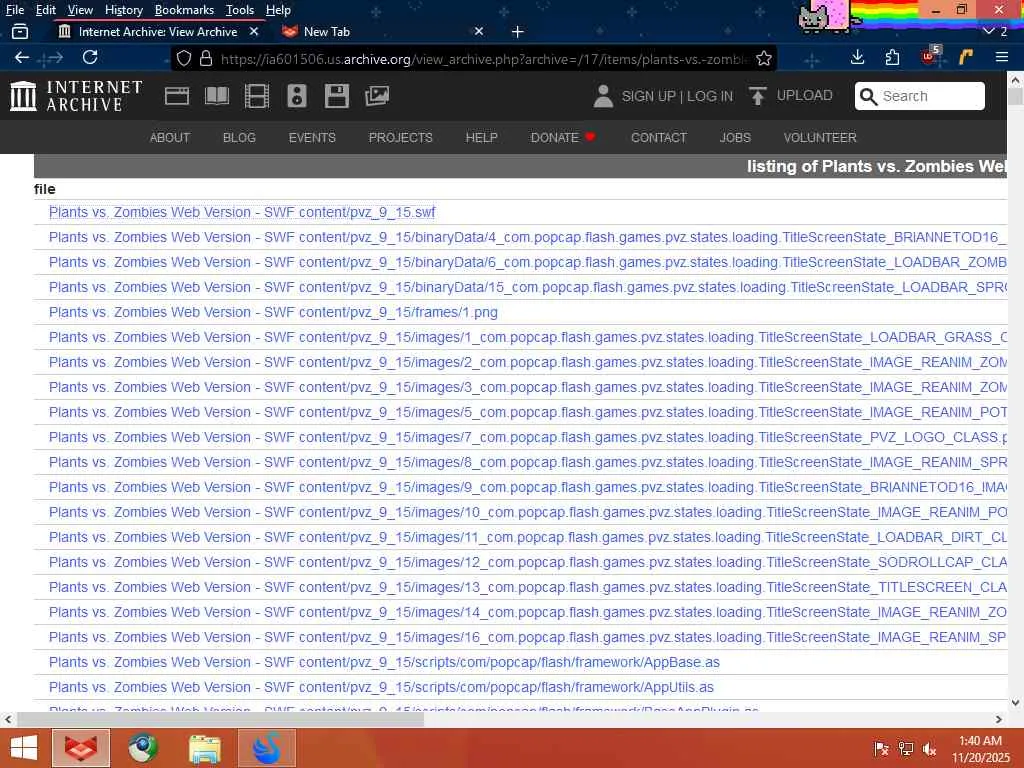Go back with the browser back arrow
1024x768 pixels.
tap(22, 57)
